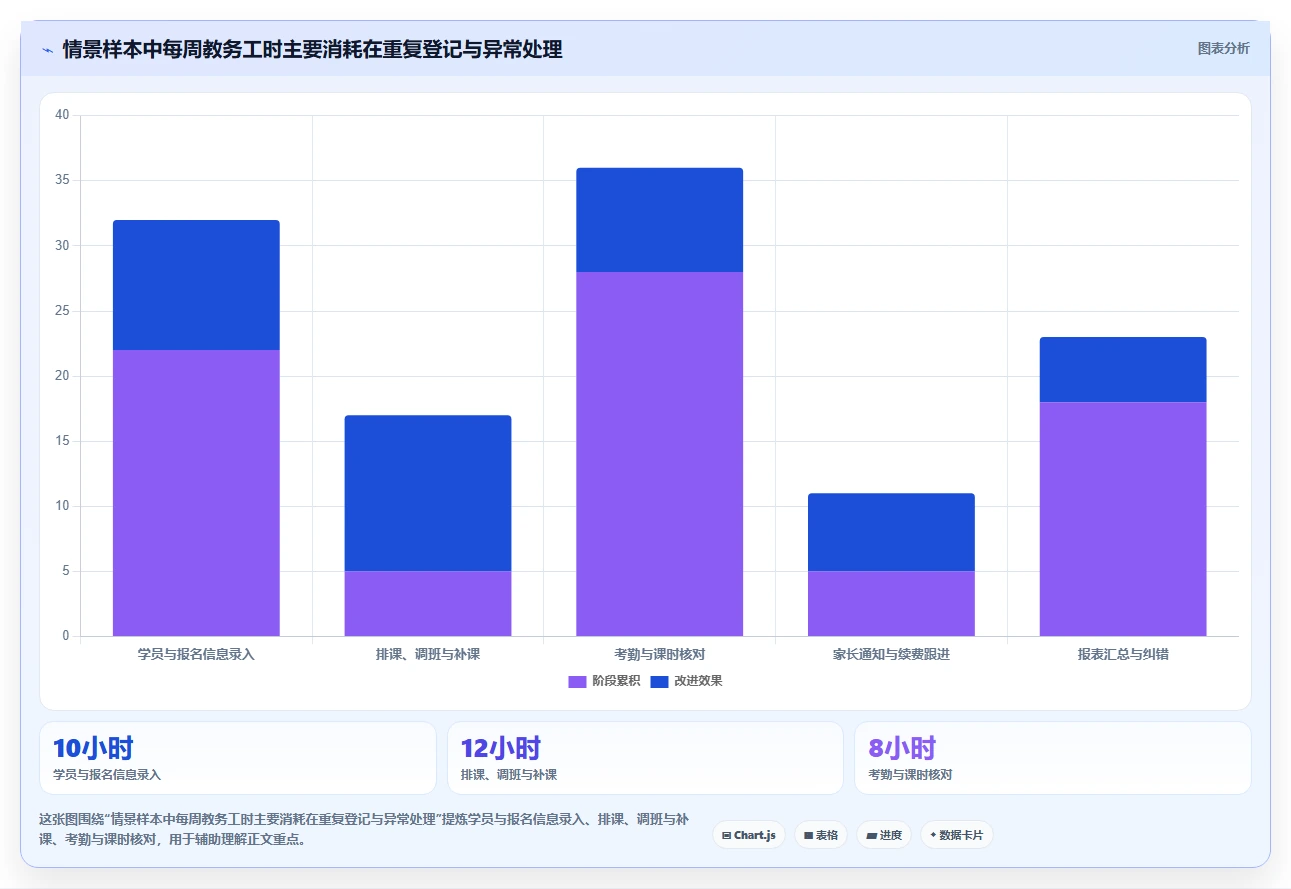Open the 8小时 data card

coord(1053,758)
